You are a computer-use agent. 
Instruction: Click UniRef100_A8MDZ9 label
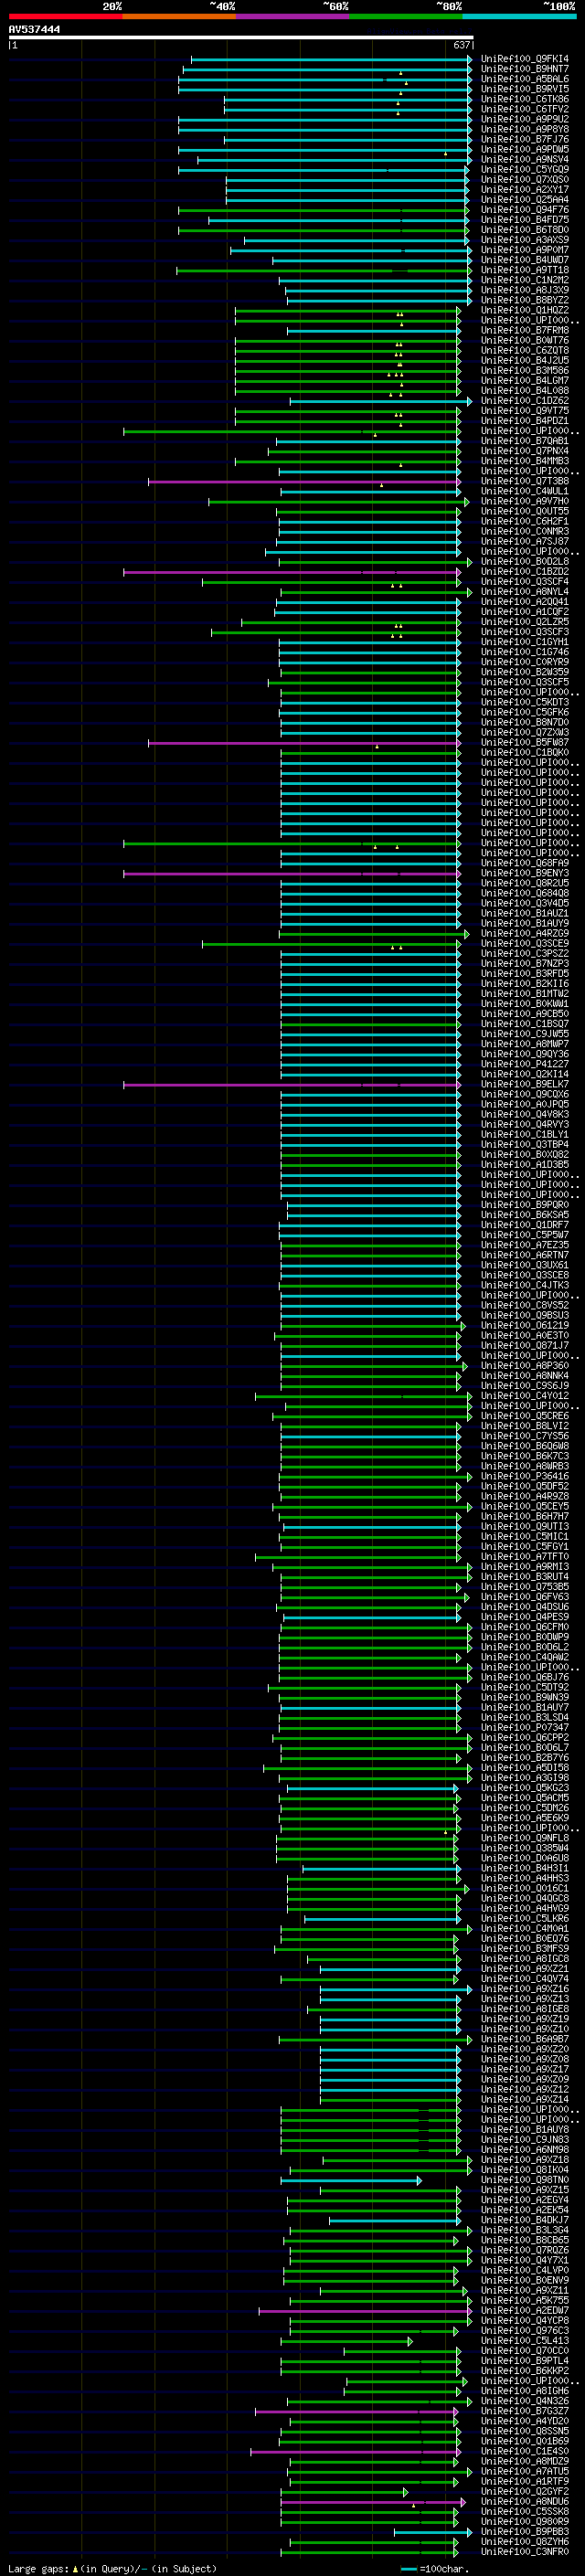(525, 2462)
